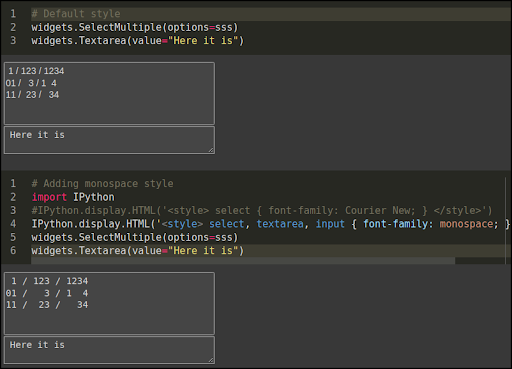Click into the monospace 'Here it is' textarea
Screen dimensions: 512x369
(x=109, y=350)
